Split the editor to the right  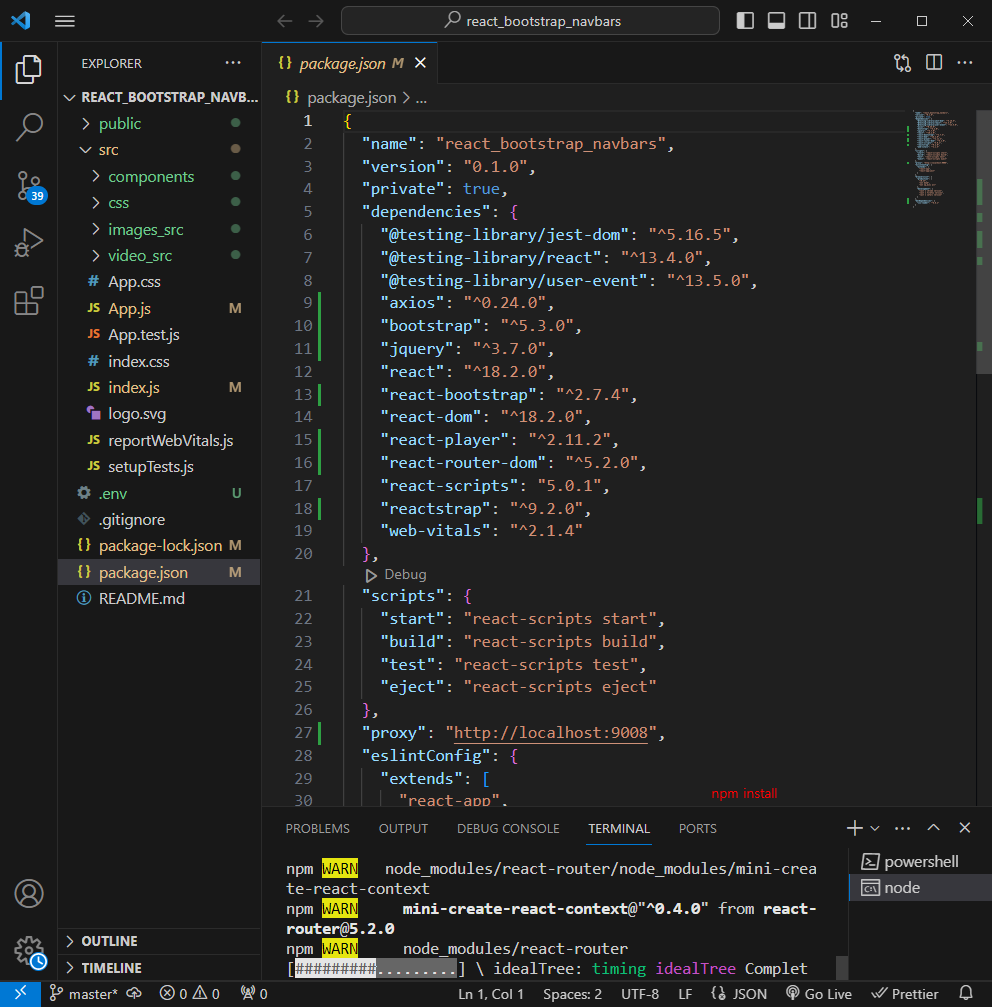click(x=934, y=62)
